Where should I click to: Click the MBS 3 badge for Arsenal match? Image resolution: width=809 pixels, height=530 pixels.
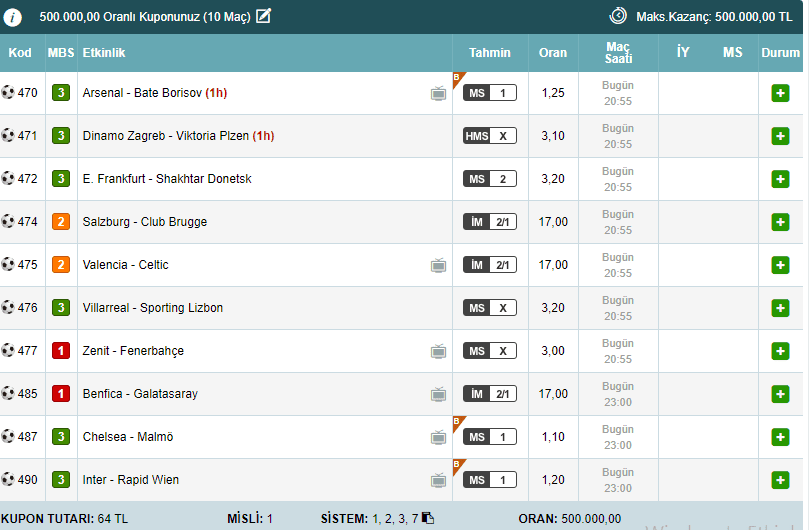[61, 93]
